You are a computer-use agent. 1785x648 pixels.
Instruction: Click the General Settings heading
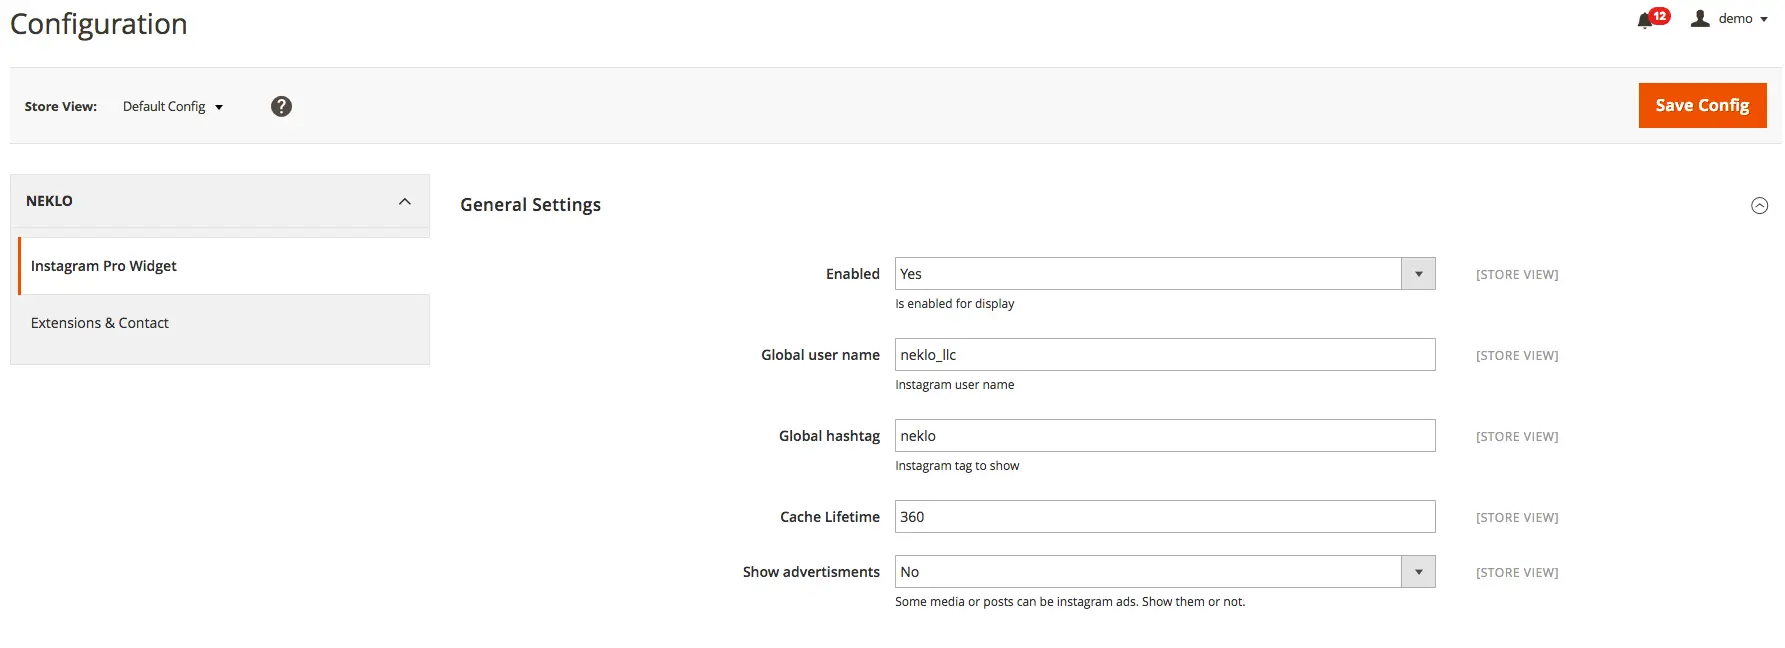pyautogui.click(x=530, y=205)
